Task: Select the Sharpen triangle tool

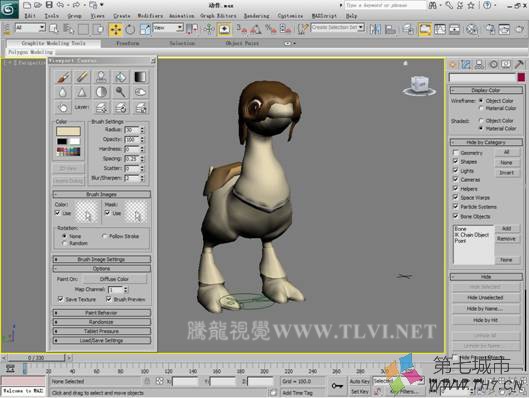Action: tap(82, 92)
